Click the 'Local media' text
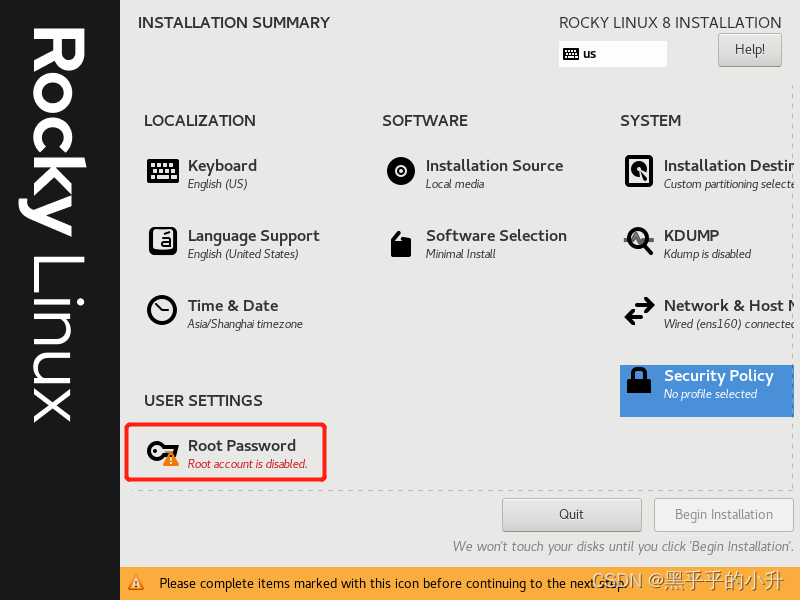This screenshot has height=600, width=800. tap(455, 184)
